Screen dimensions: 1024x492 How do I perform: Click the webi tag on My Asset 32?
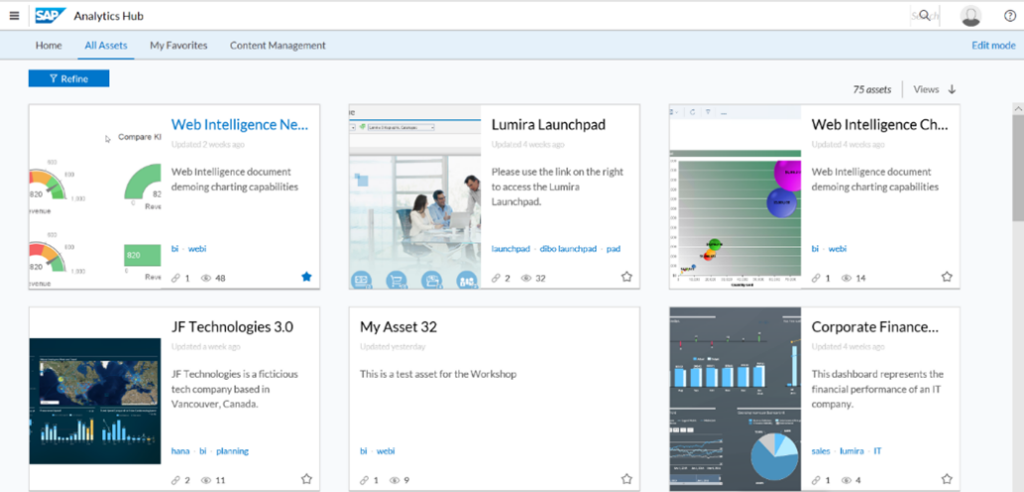click(x=386, y=451)
